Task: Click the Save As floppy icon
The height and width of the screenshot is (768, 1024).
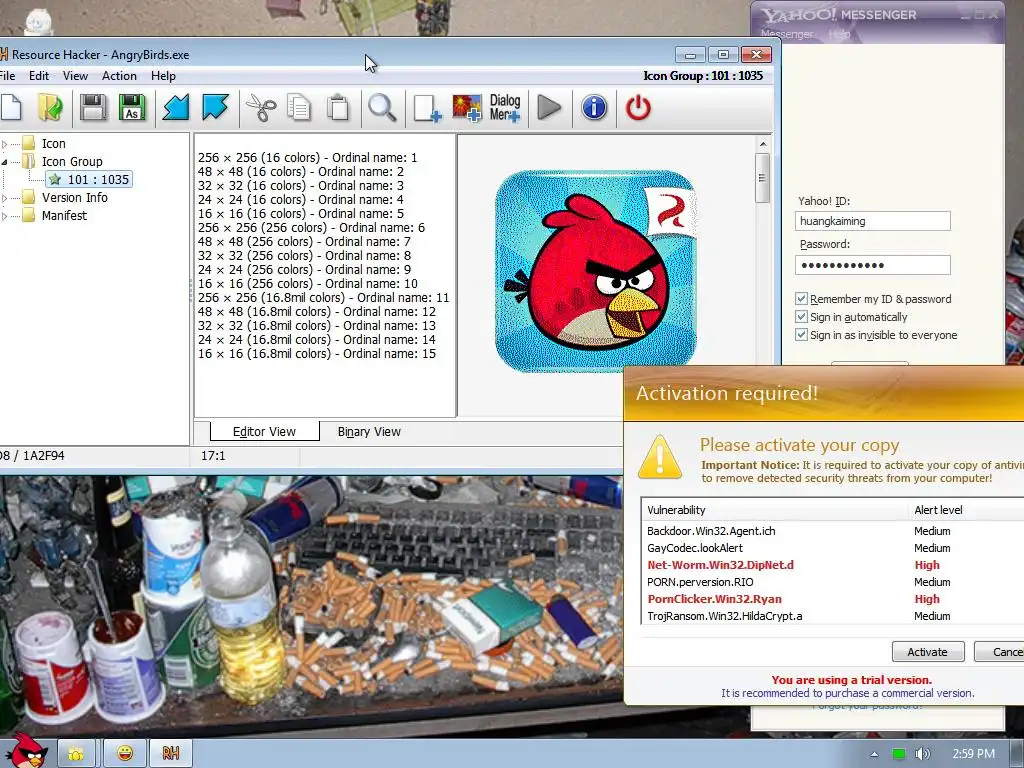Action: pyautogui.click(x=131, y=108)
